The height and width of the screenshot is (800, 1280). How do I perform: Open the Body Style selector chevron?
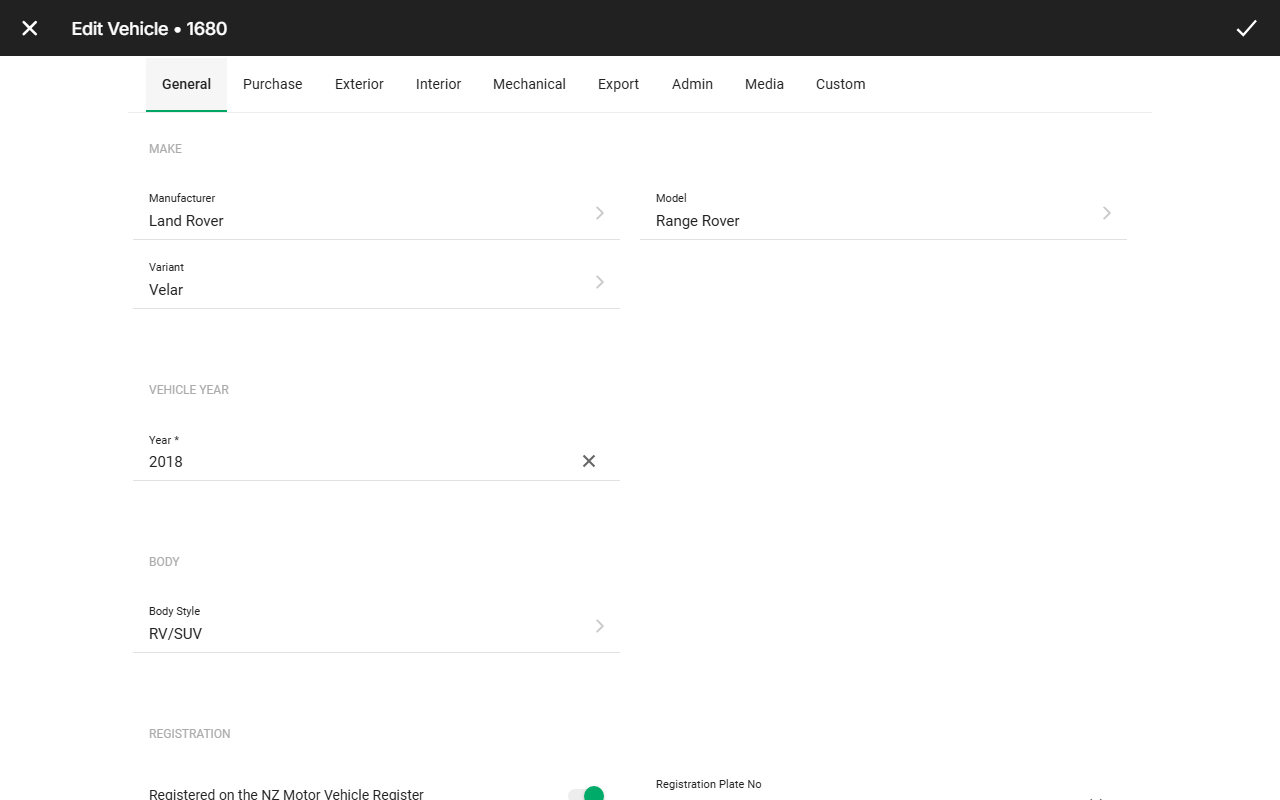pyautogui.click(x=600, y=626)
